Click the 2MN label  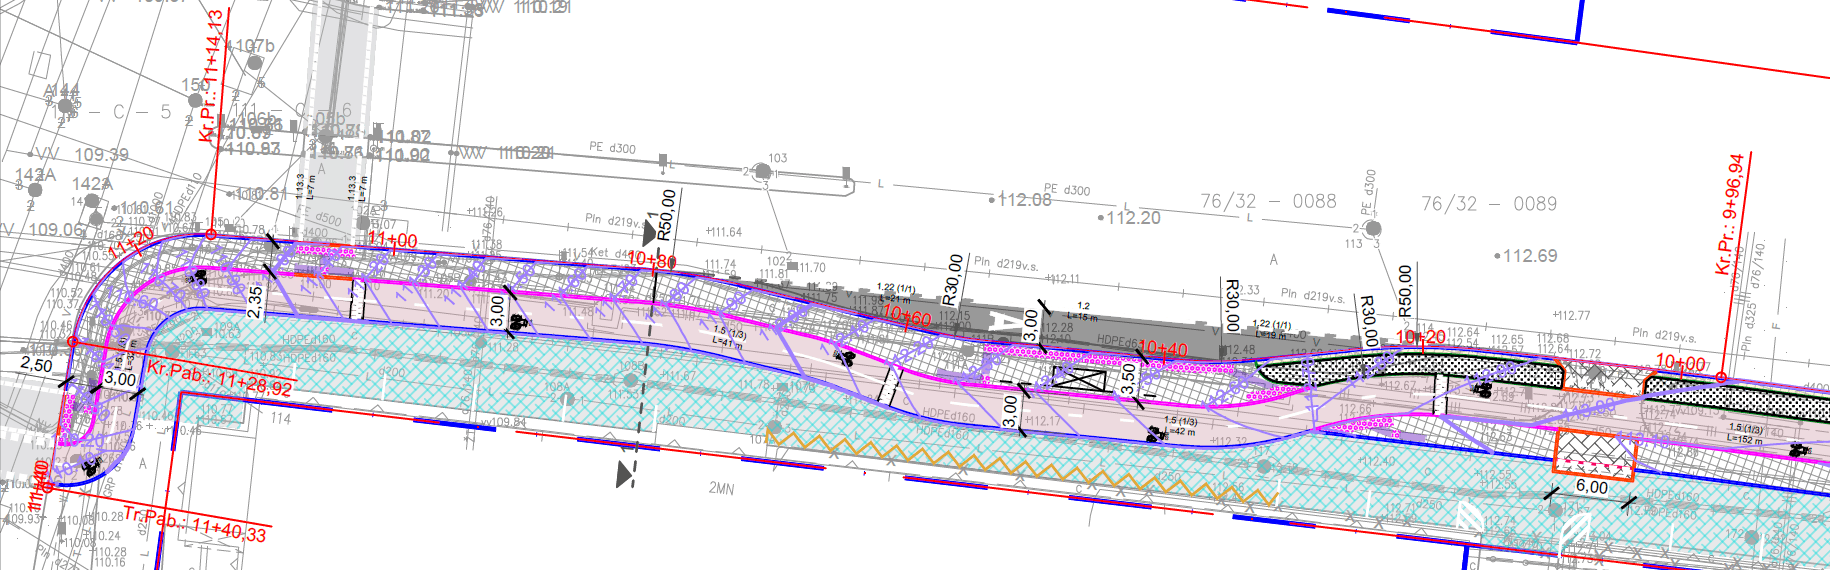tap(721, 489)
